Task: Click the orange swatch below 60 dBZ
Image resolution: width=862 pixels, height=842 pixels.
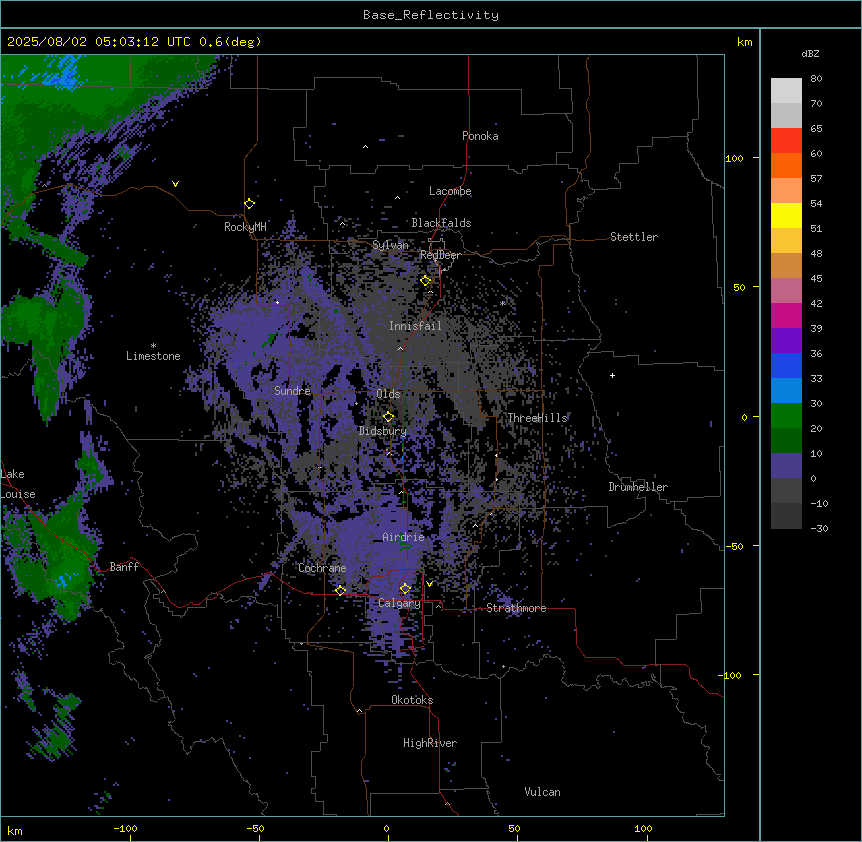Action: 786,165
